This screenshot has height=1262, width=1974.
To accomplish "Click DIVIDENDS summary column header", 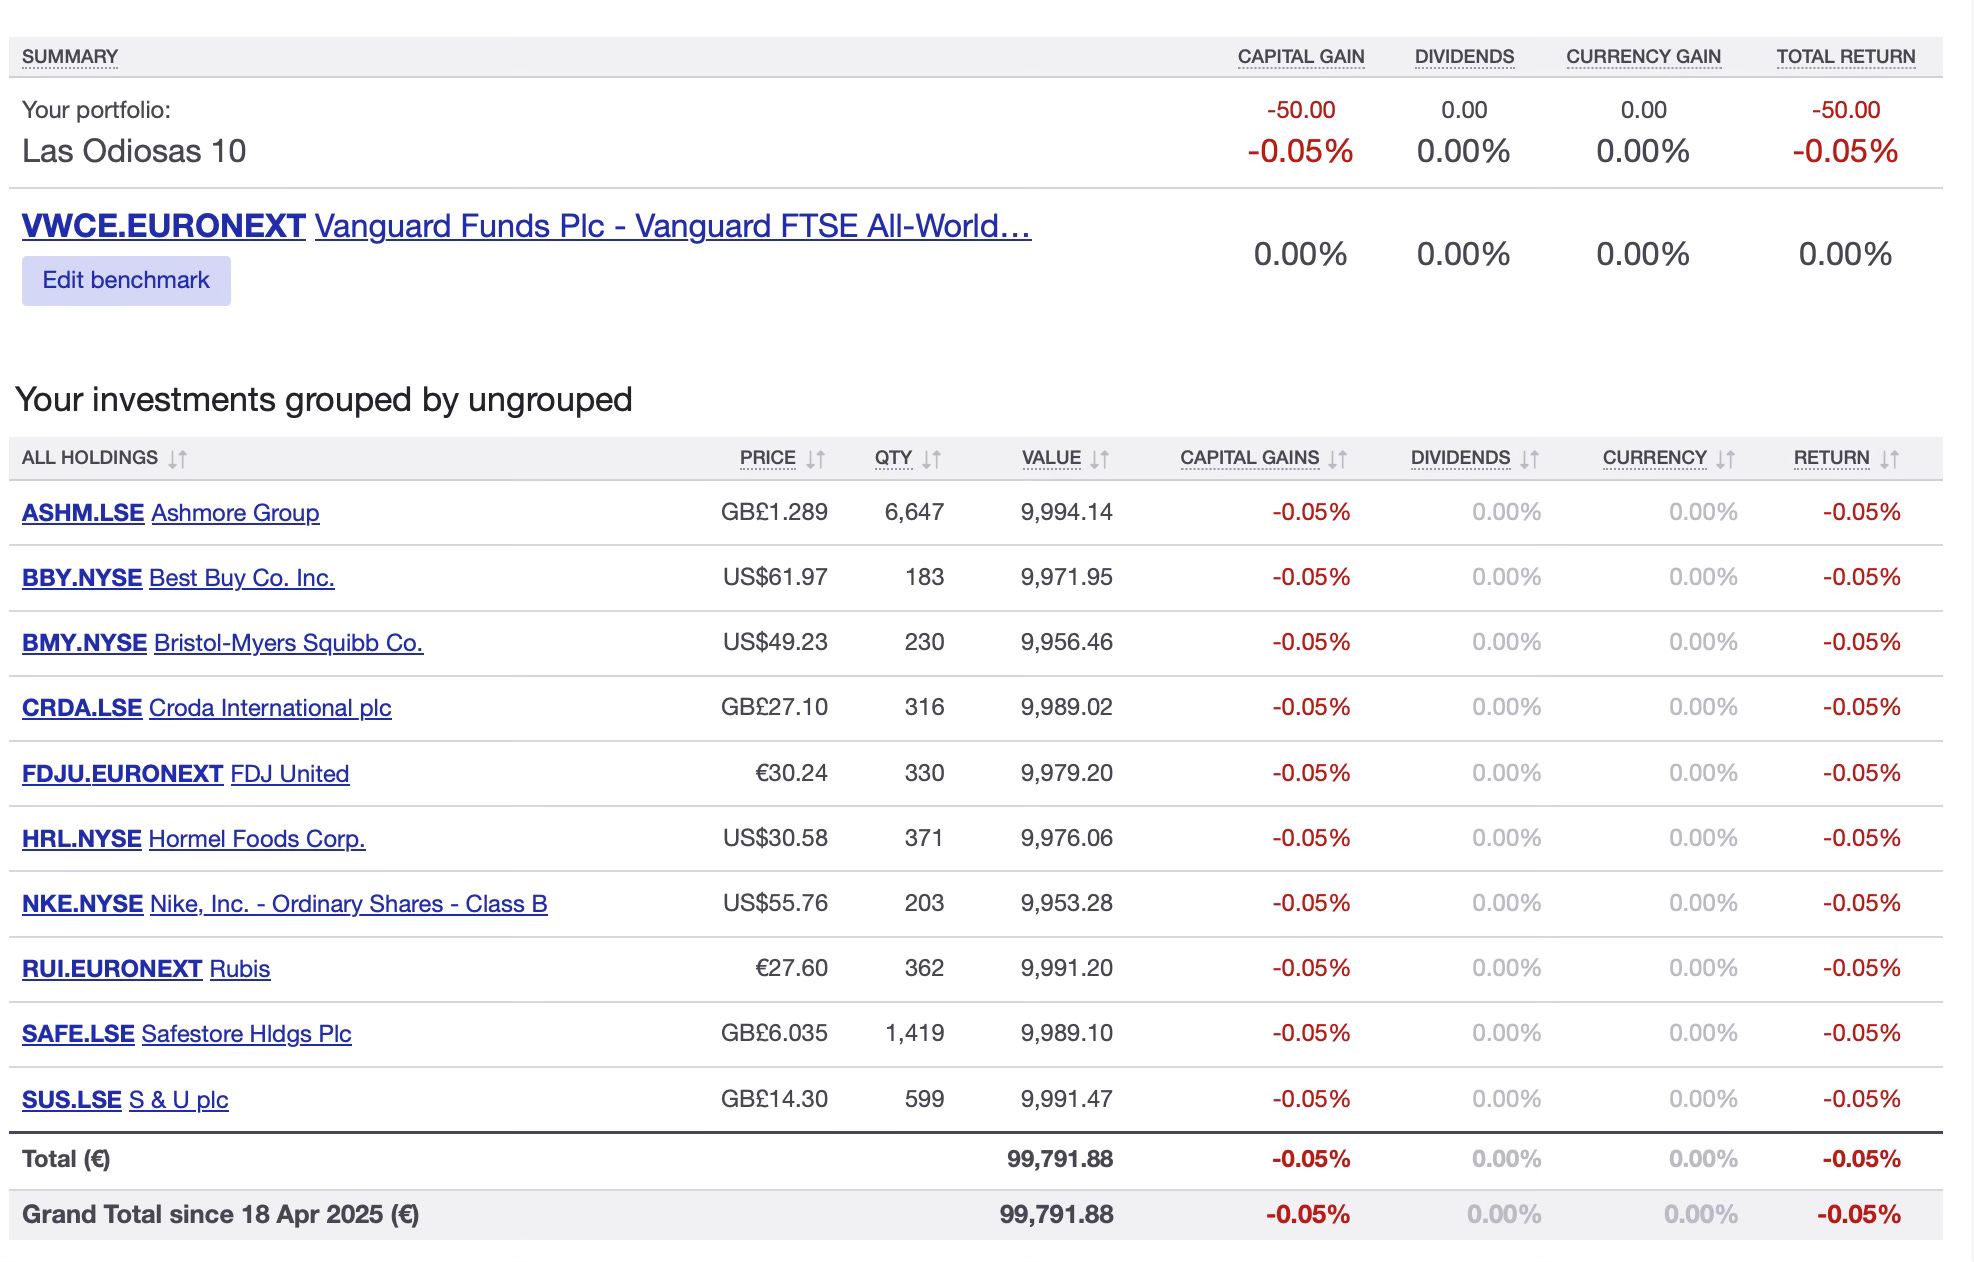I will click(1464, 57).
